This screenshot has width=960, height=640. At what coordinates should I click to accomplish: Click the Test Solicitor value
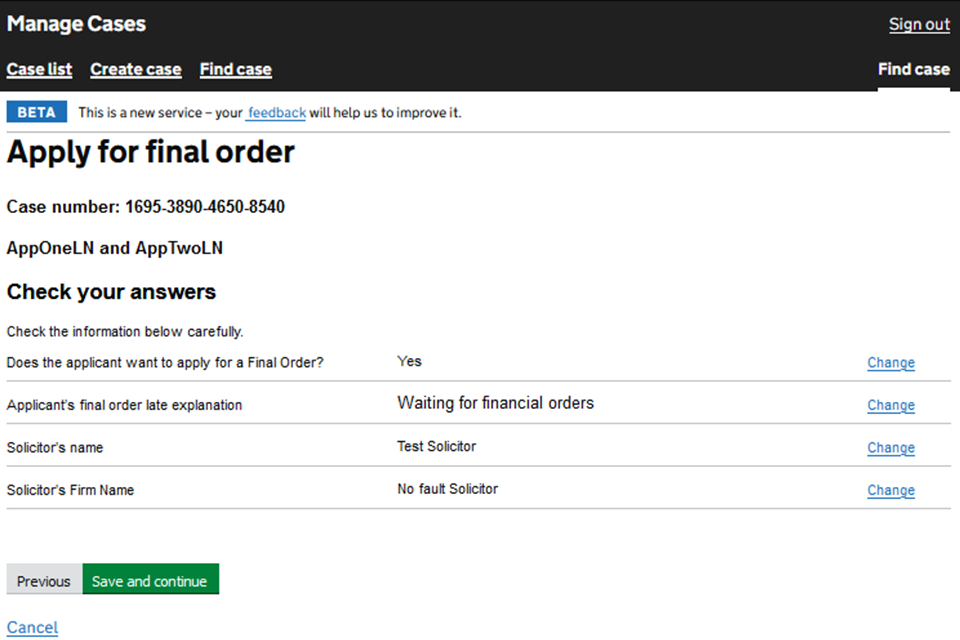coord(436,446)
